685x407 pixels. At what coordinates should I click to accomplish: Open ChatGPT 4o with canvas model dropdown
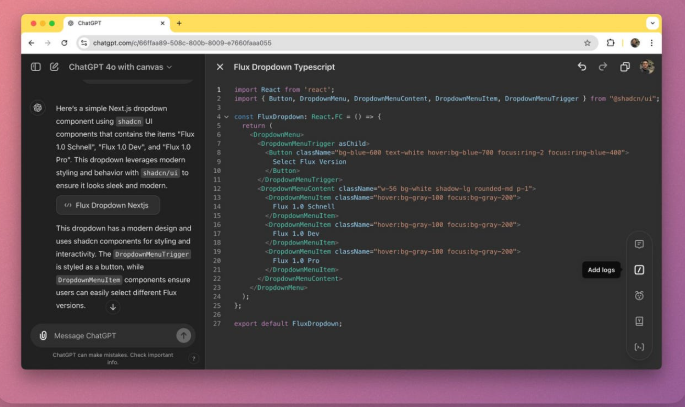coord(120,67)
